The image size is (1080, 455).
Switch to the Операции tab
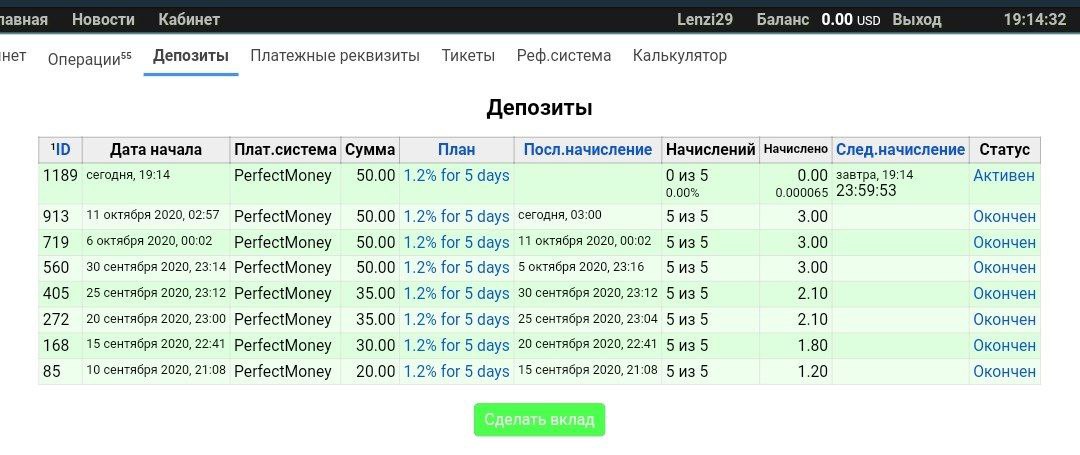(90, 59)
